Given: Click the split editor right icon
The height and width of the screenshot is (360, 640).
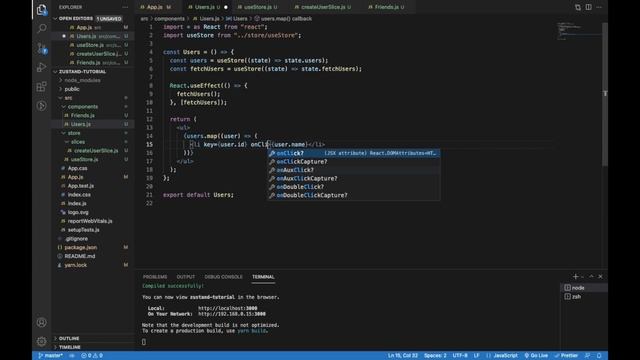Looking at the screenshot, I should (589, 7).
